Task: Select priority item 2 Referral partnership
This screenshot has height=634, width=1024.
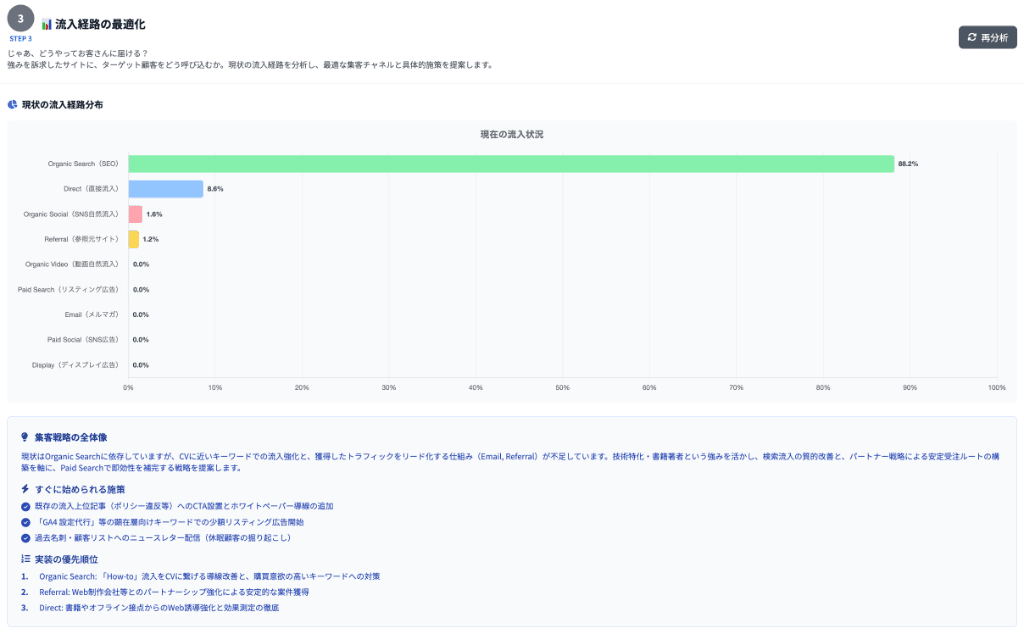Action: (x=190, y=592)
